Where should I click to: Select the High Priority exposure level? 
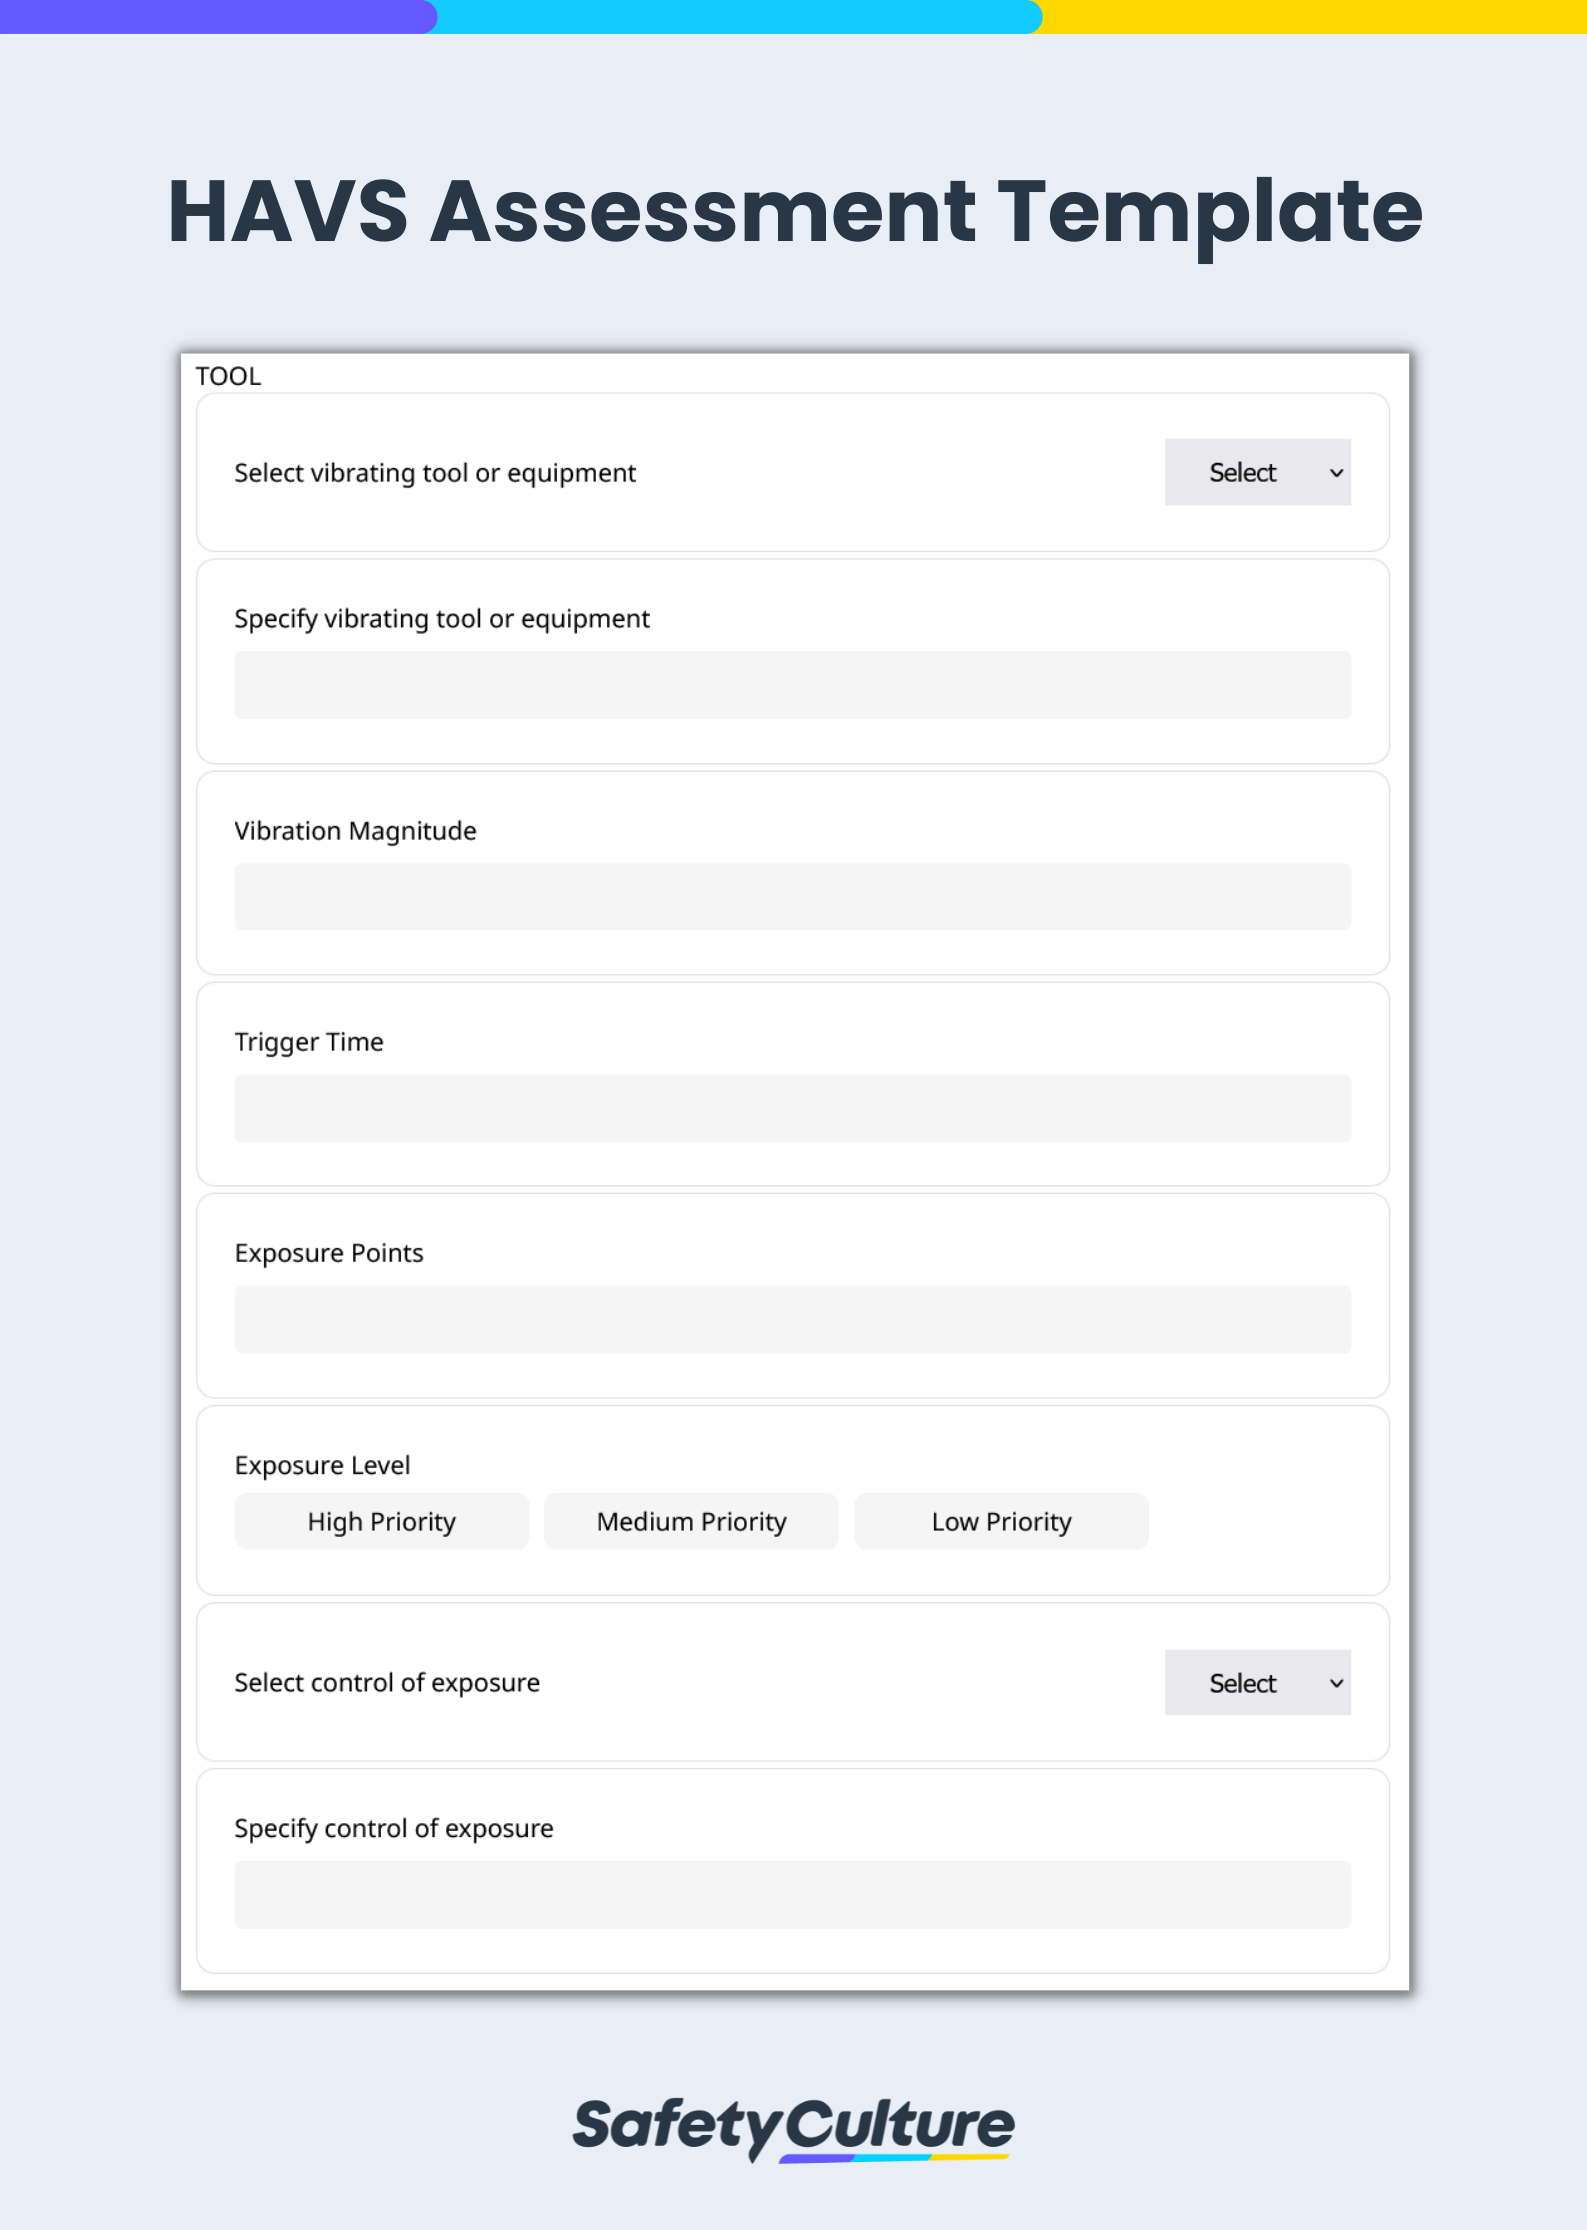click(381, 1521)
